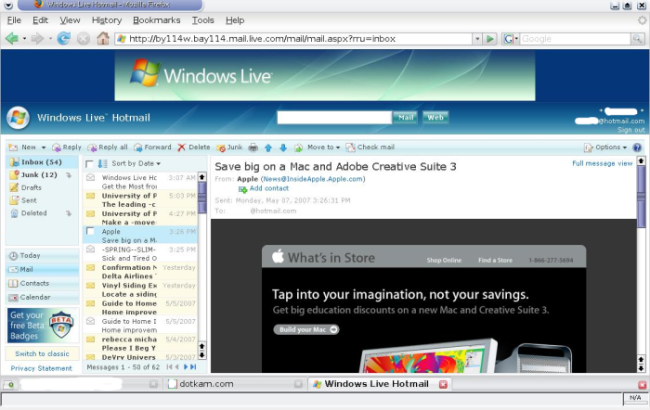
Task: Open the Privacy Statement link
Action: point(41,368)
